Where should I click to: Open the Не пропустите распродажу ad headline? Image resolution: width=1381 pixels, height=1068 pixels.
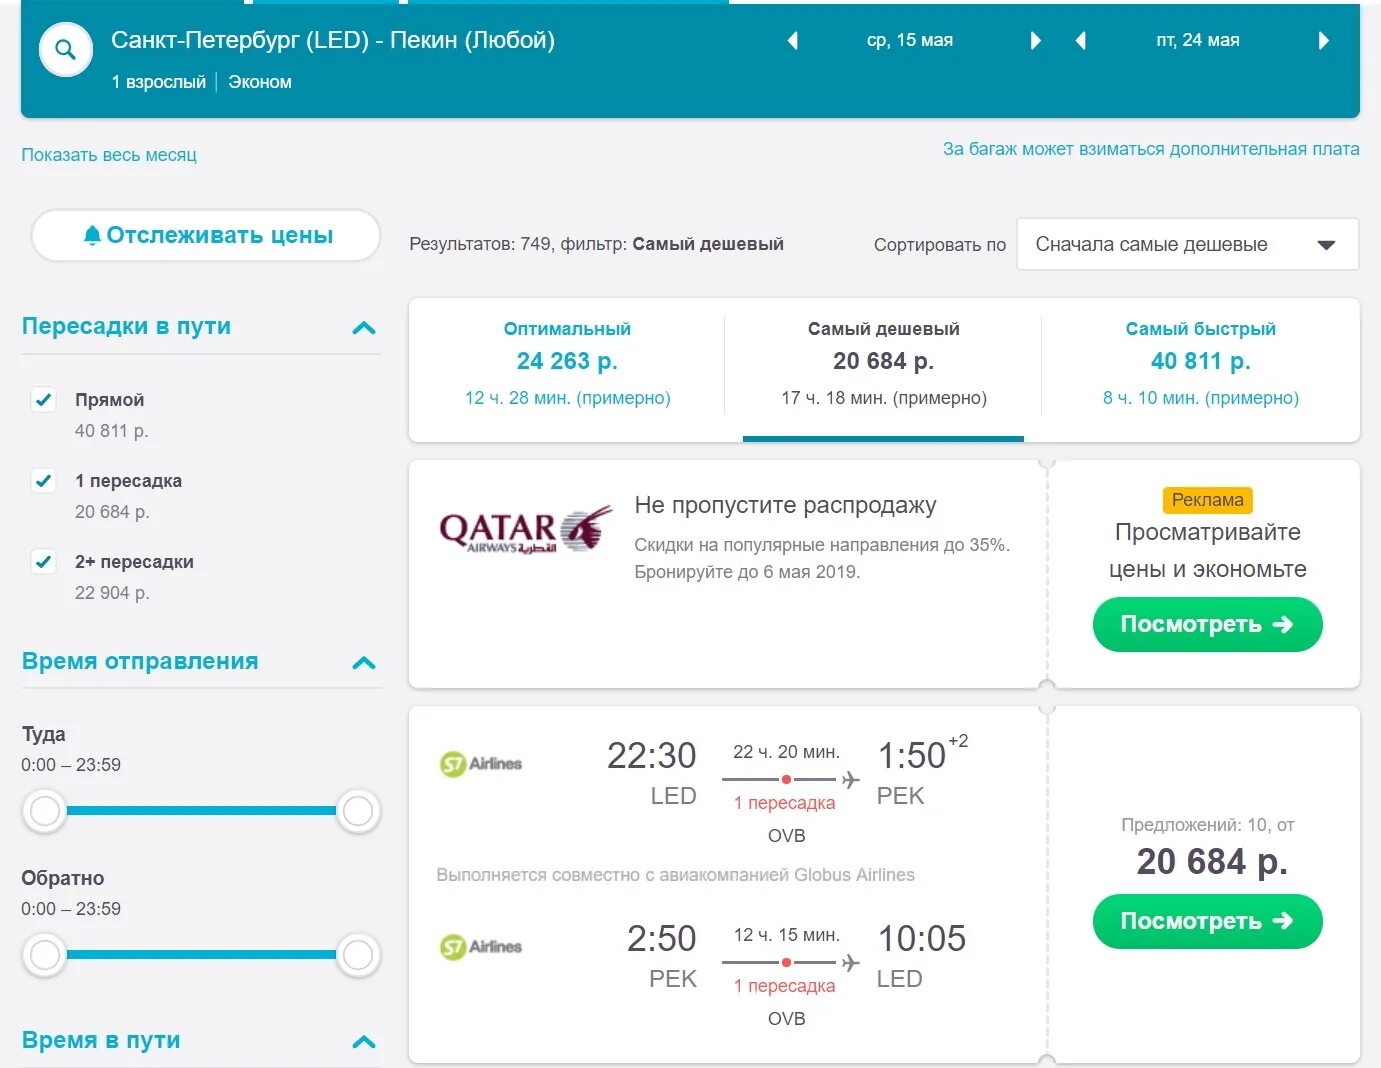[785, 505]
